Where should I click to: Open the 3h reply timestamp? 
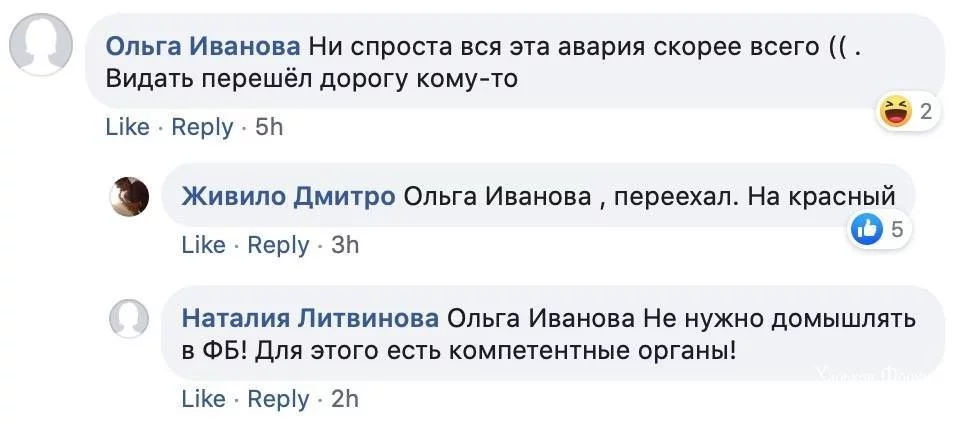pyautogui.click(x=344, y=244)
